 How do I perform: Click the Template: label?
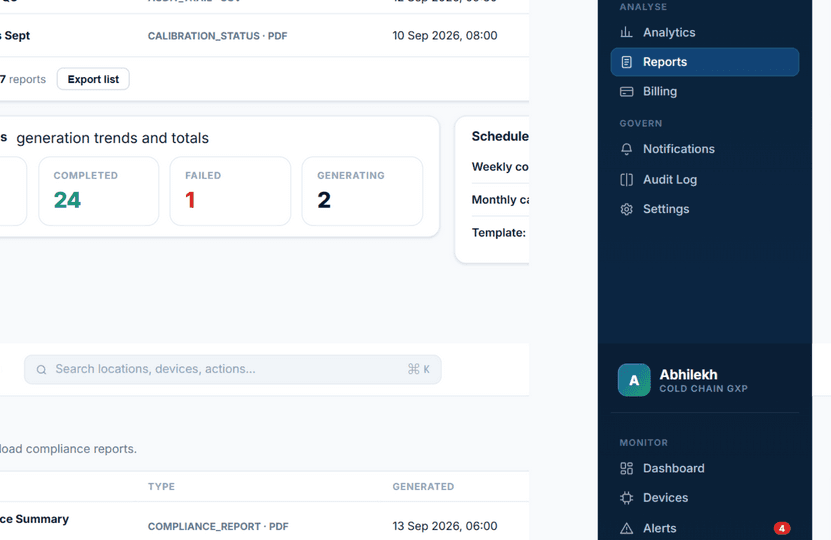tap(499, 233)
